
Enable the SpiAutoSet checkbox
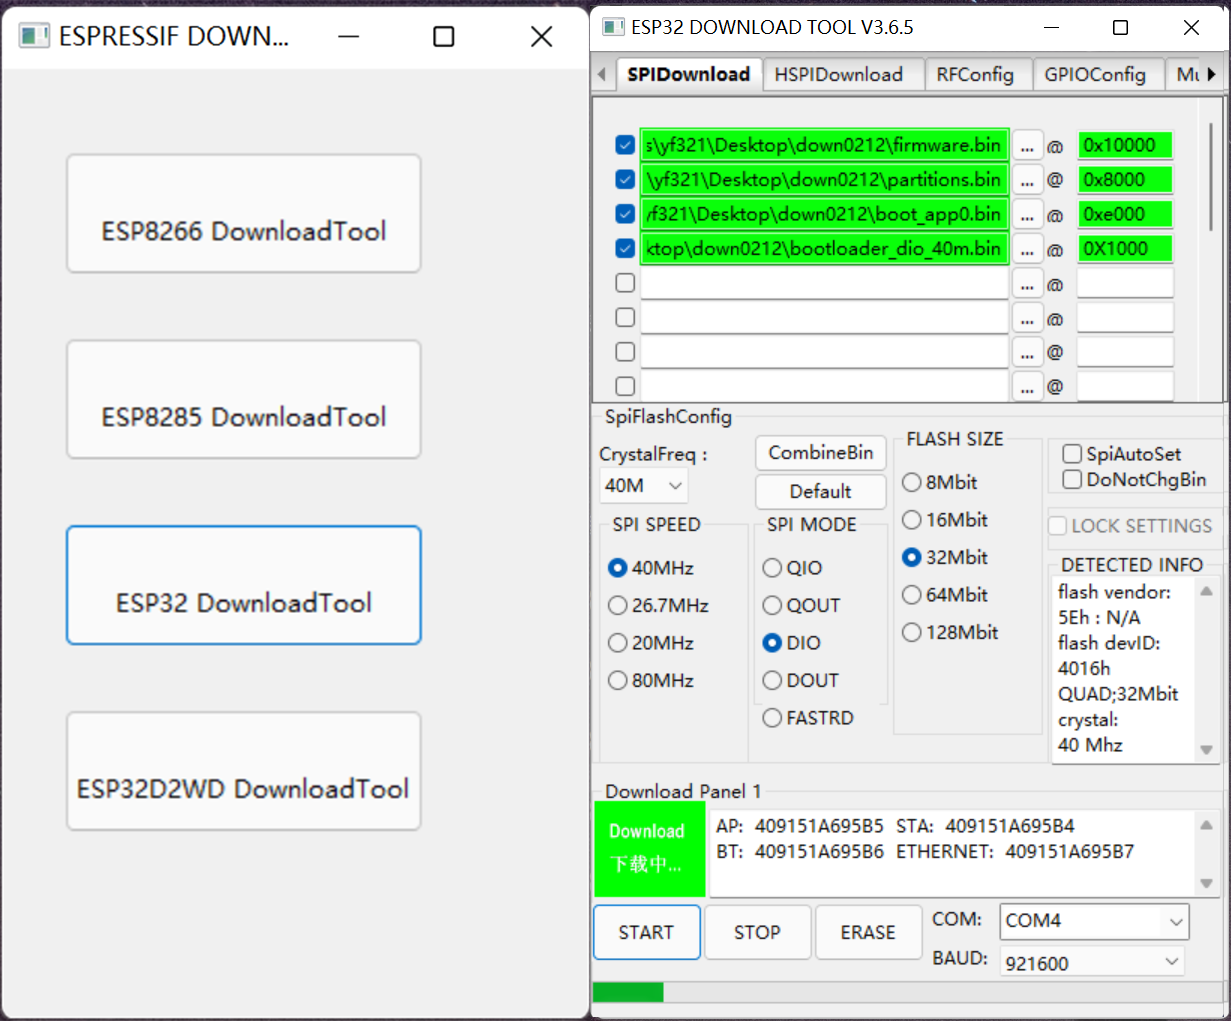click(x=1072, y=454)
